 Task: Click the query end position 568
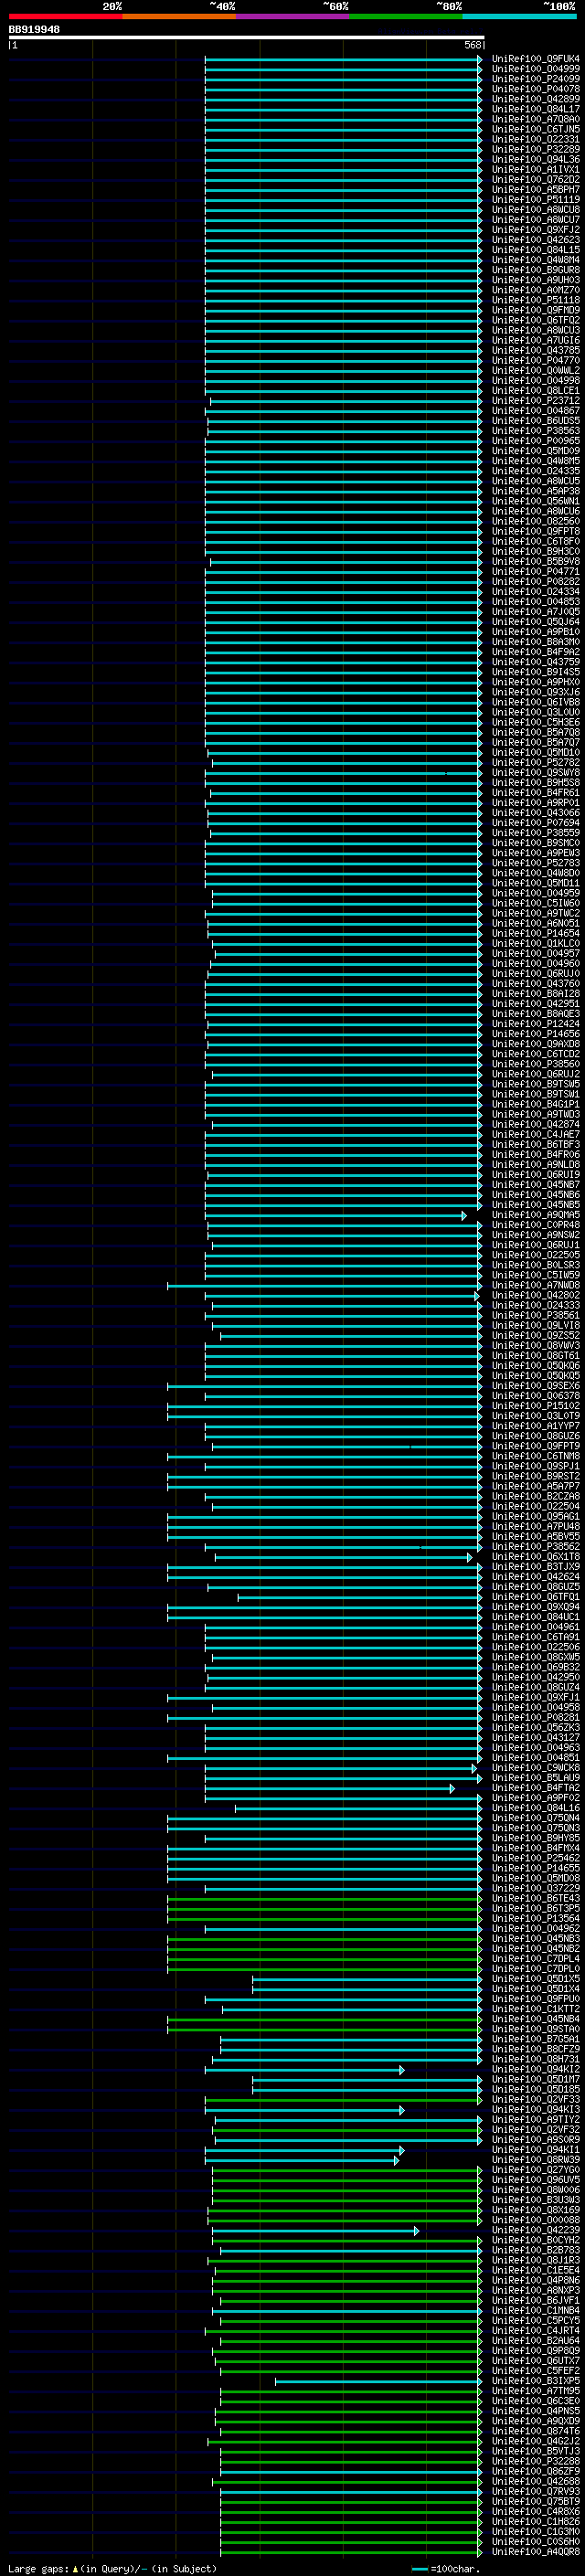[x=473, y=45]
